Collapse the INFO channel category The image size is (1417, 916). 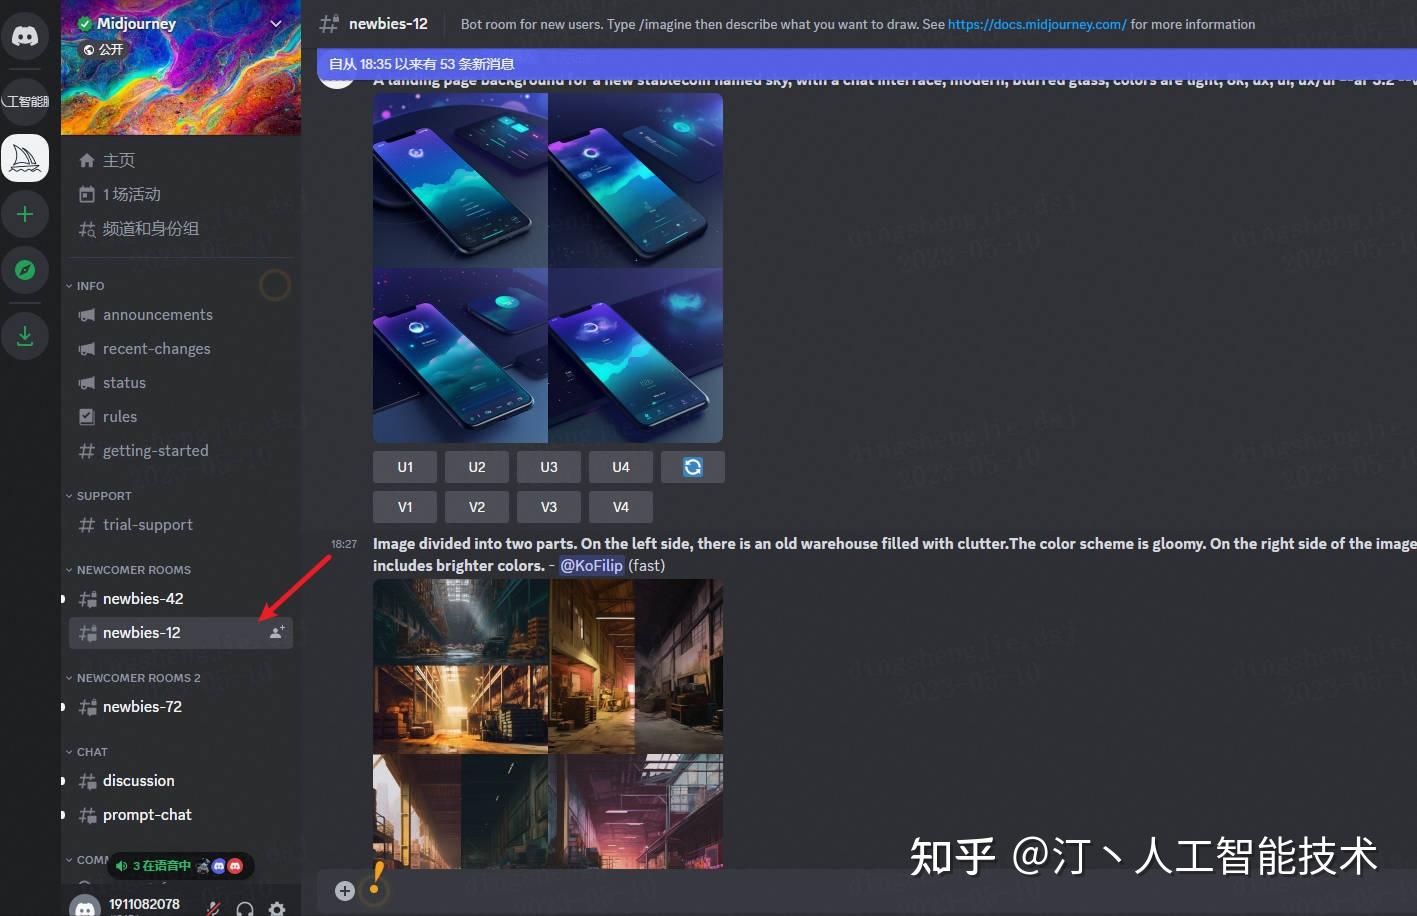pos(88,285)
